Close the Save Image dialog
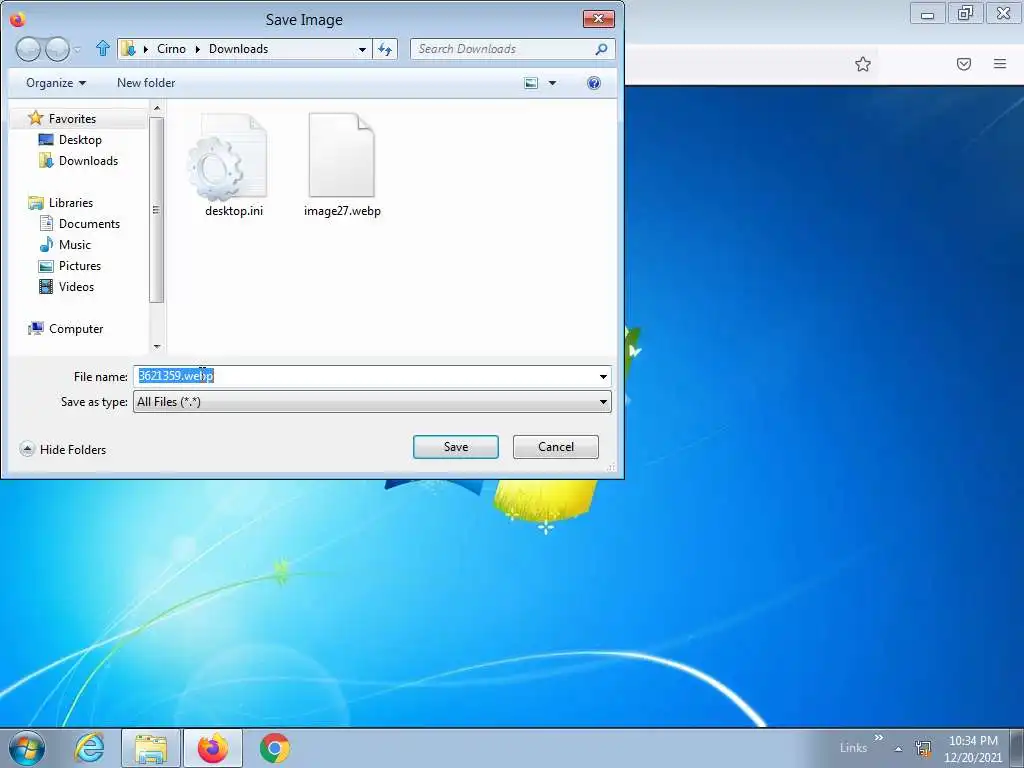 598,19
